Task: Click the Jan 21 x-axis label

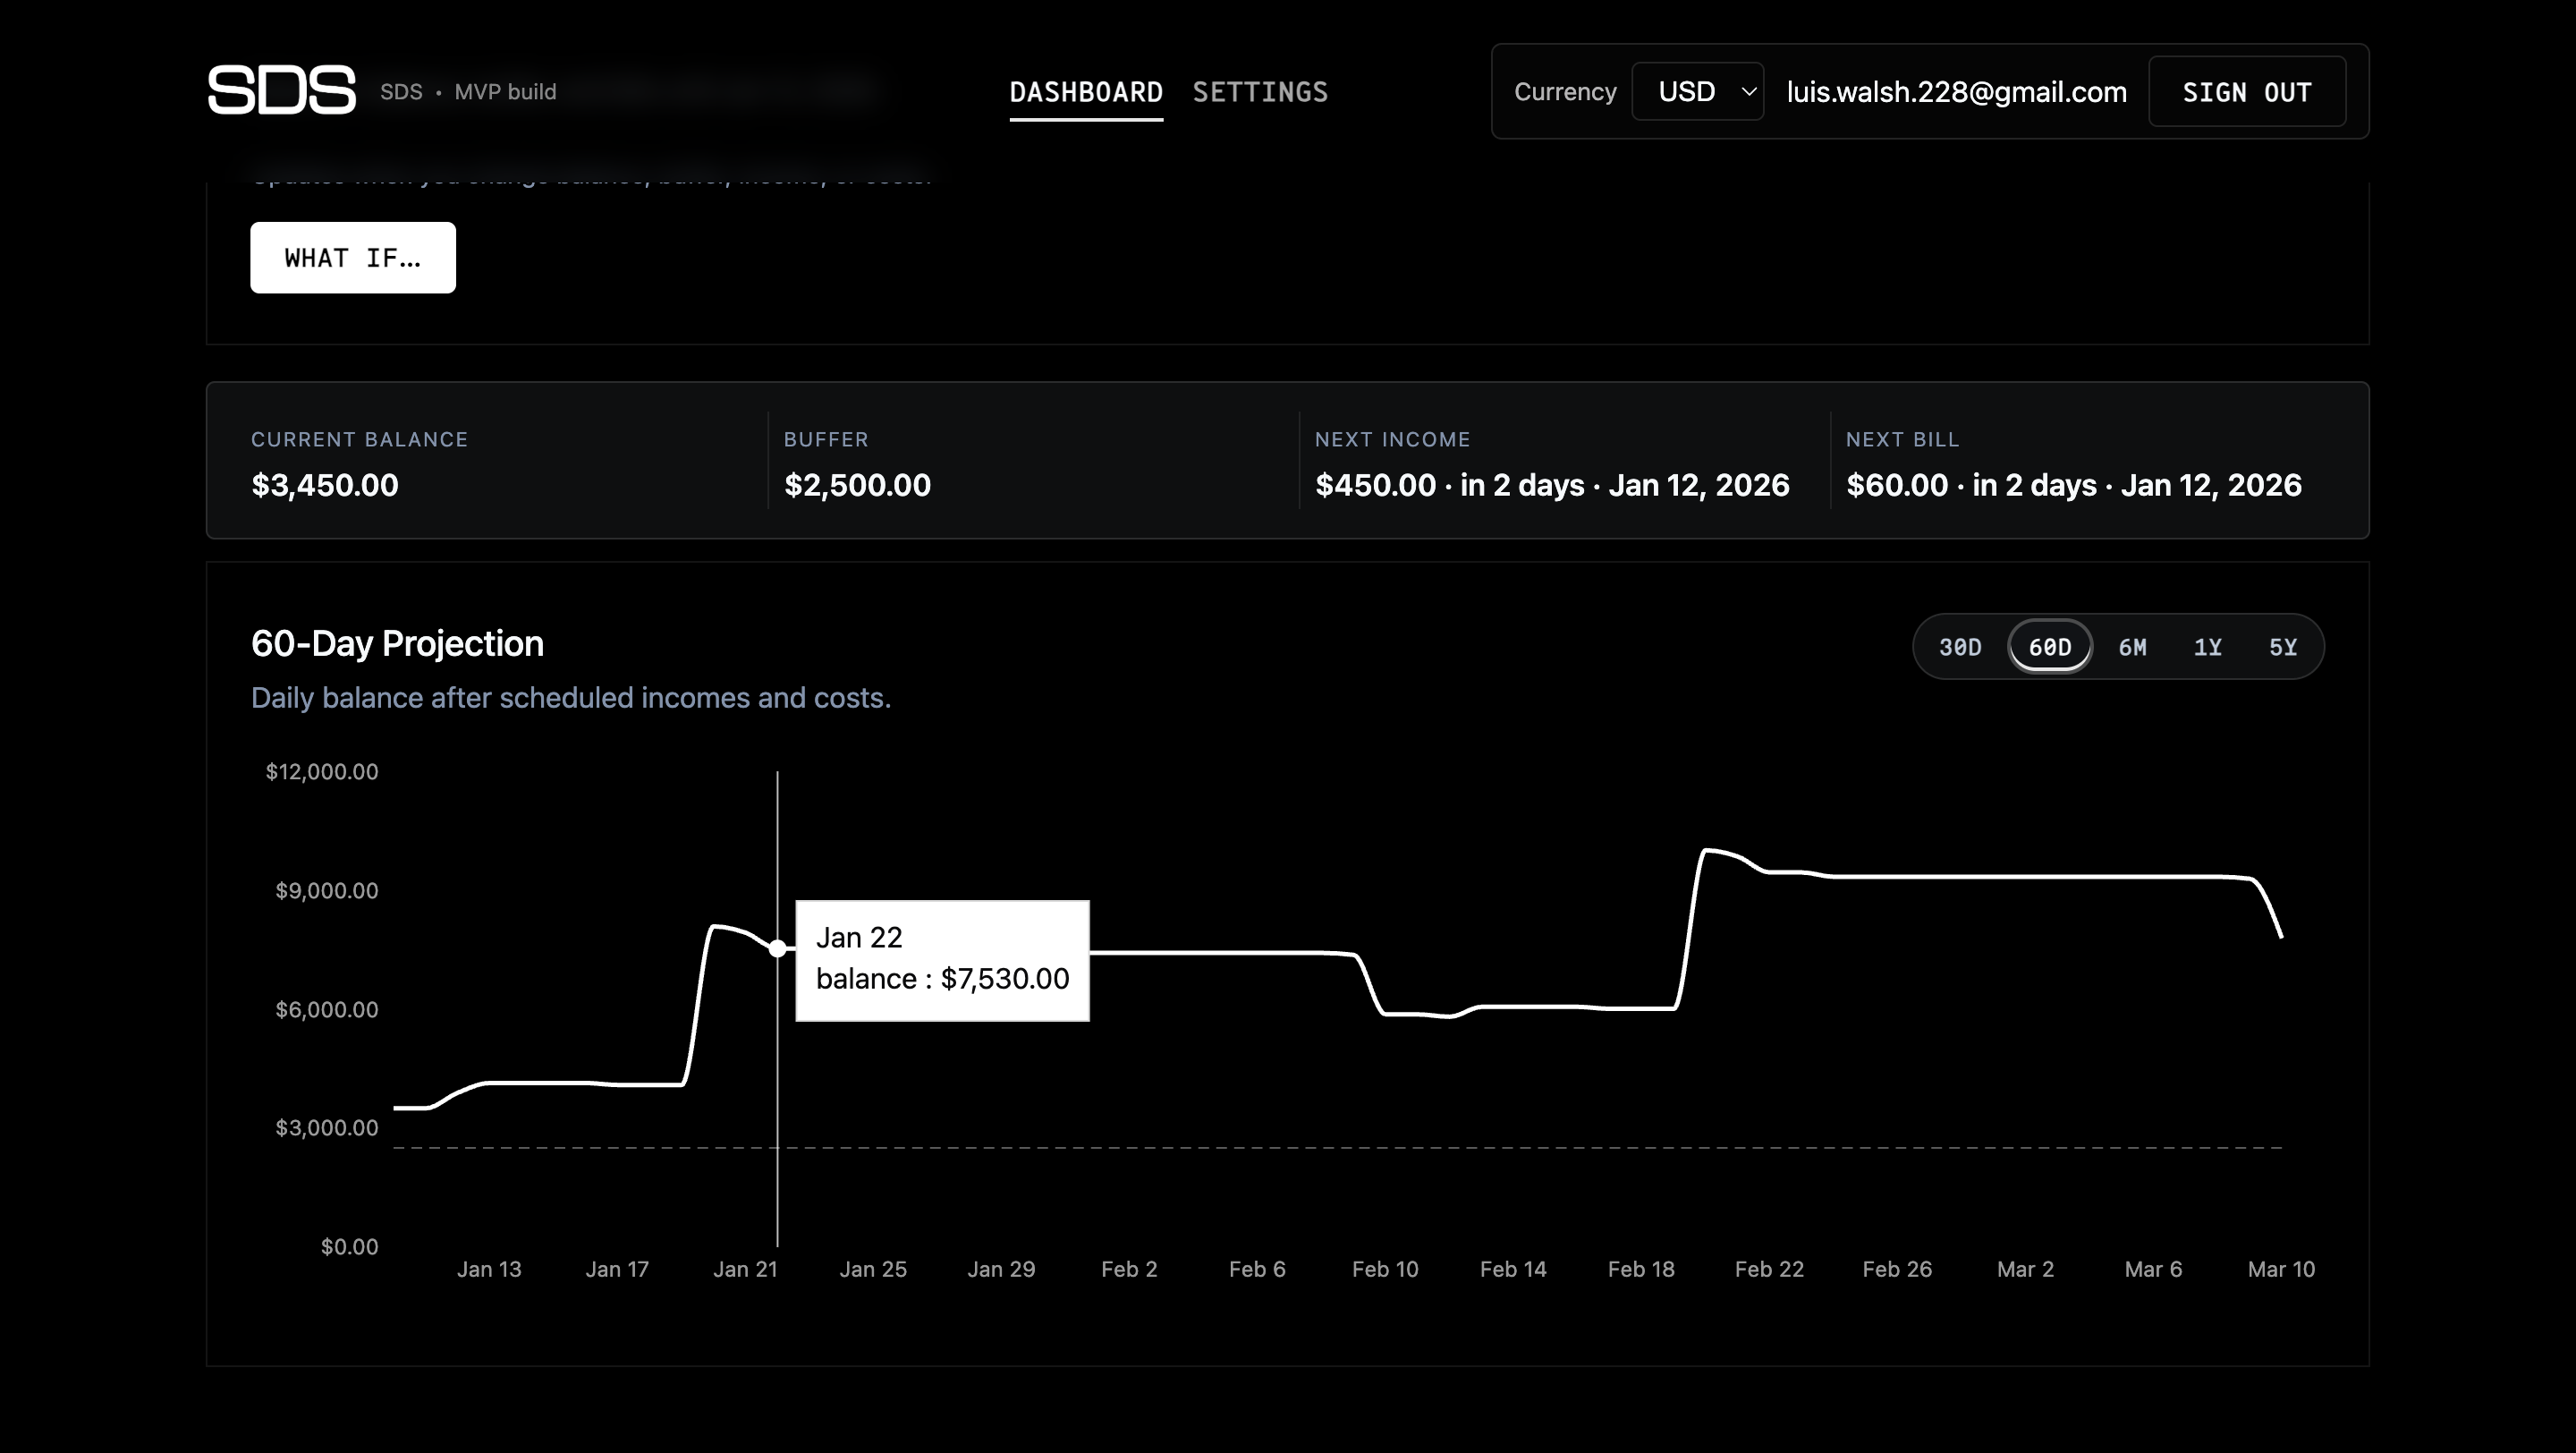Action: (745, 1269)
